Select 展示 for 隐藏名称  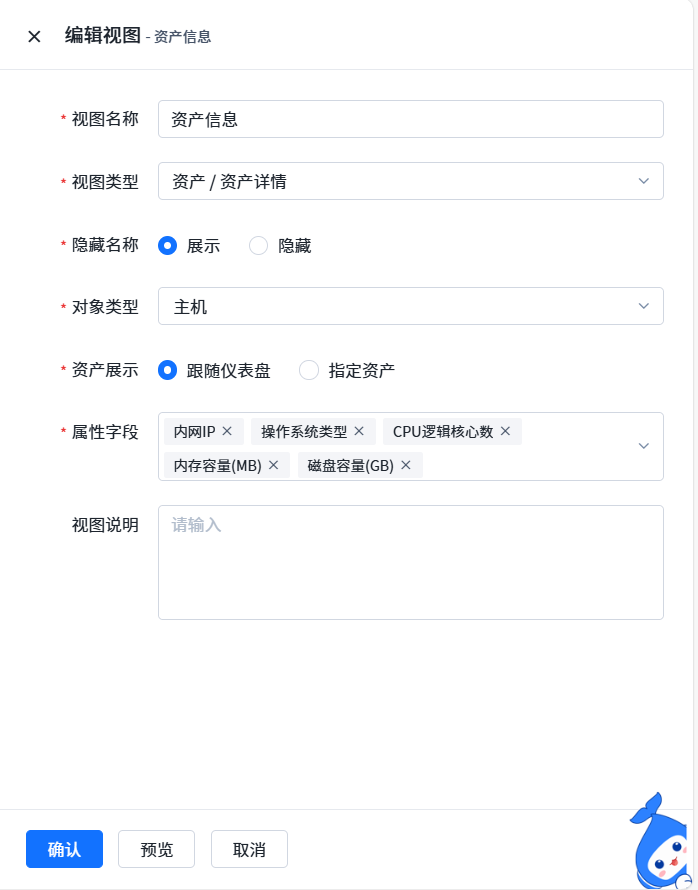click(168, 245)
